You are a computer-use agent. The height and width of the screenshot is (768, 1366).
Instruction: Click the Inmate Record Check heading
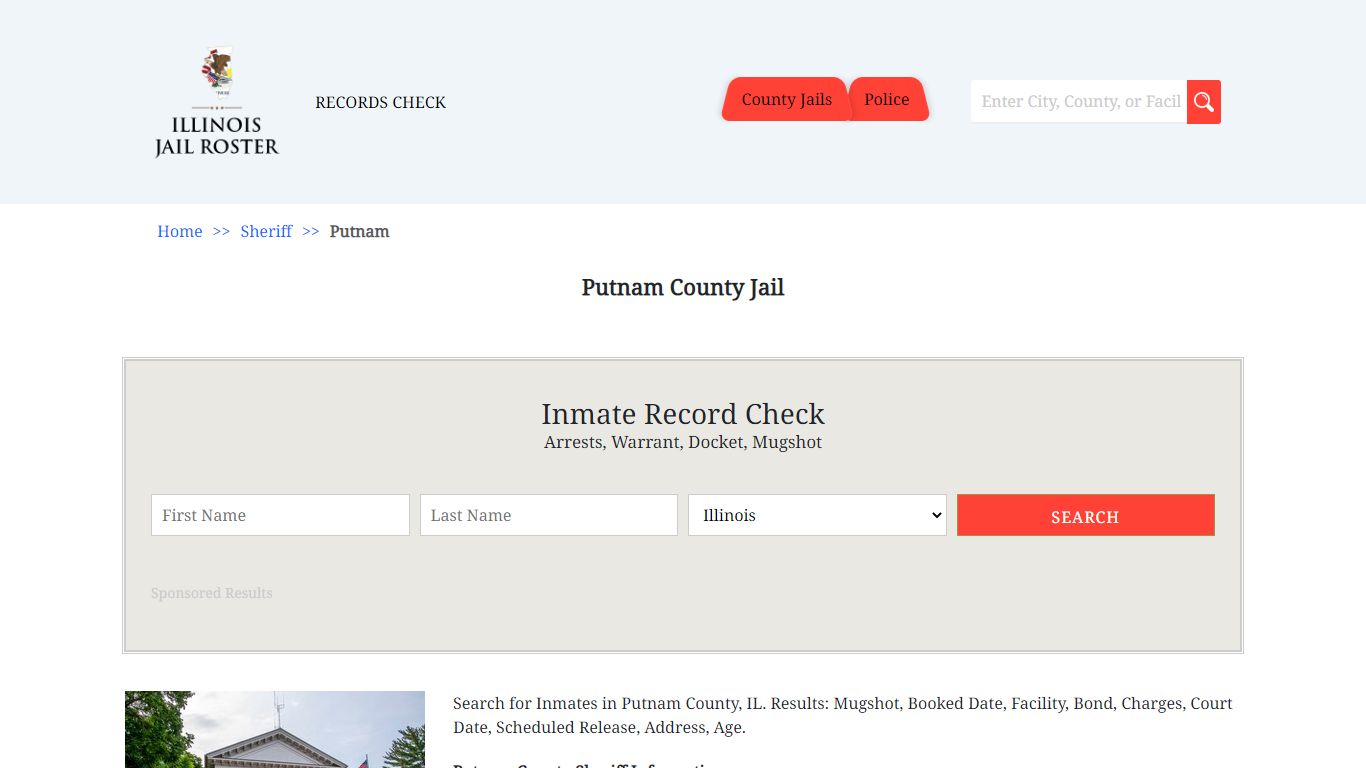683,414
